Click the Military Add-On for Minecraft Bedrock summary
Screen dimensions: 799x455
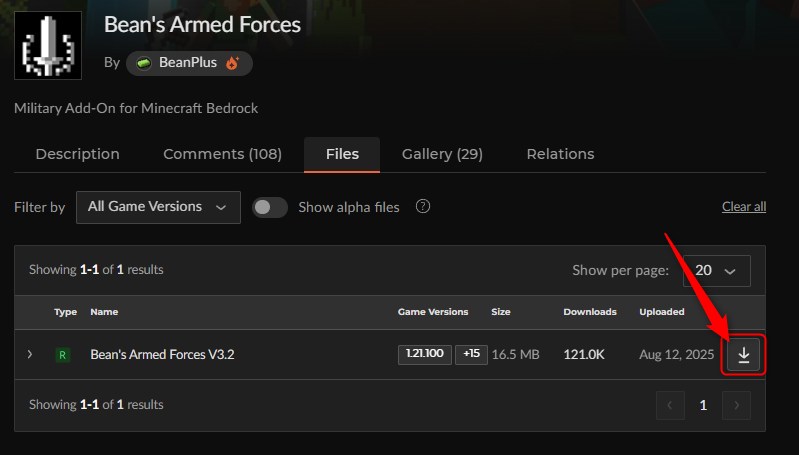[136, 108]
